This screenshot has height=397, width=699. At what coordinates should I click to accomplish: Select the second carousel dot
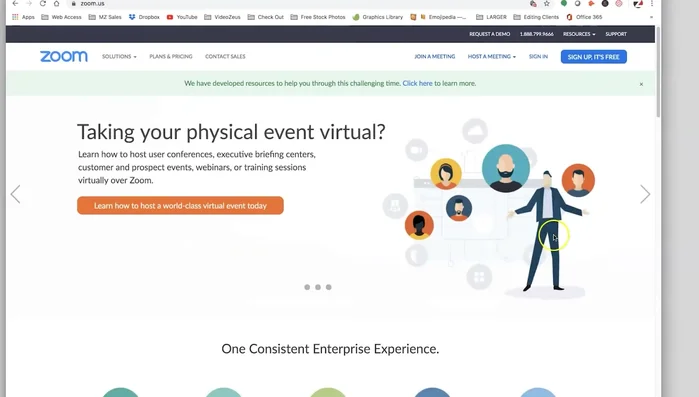tap(318, 287)
